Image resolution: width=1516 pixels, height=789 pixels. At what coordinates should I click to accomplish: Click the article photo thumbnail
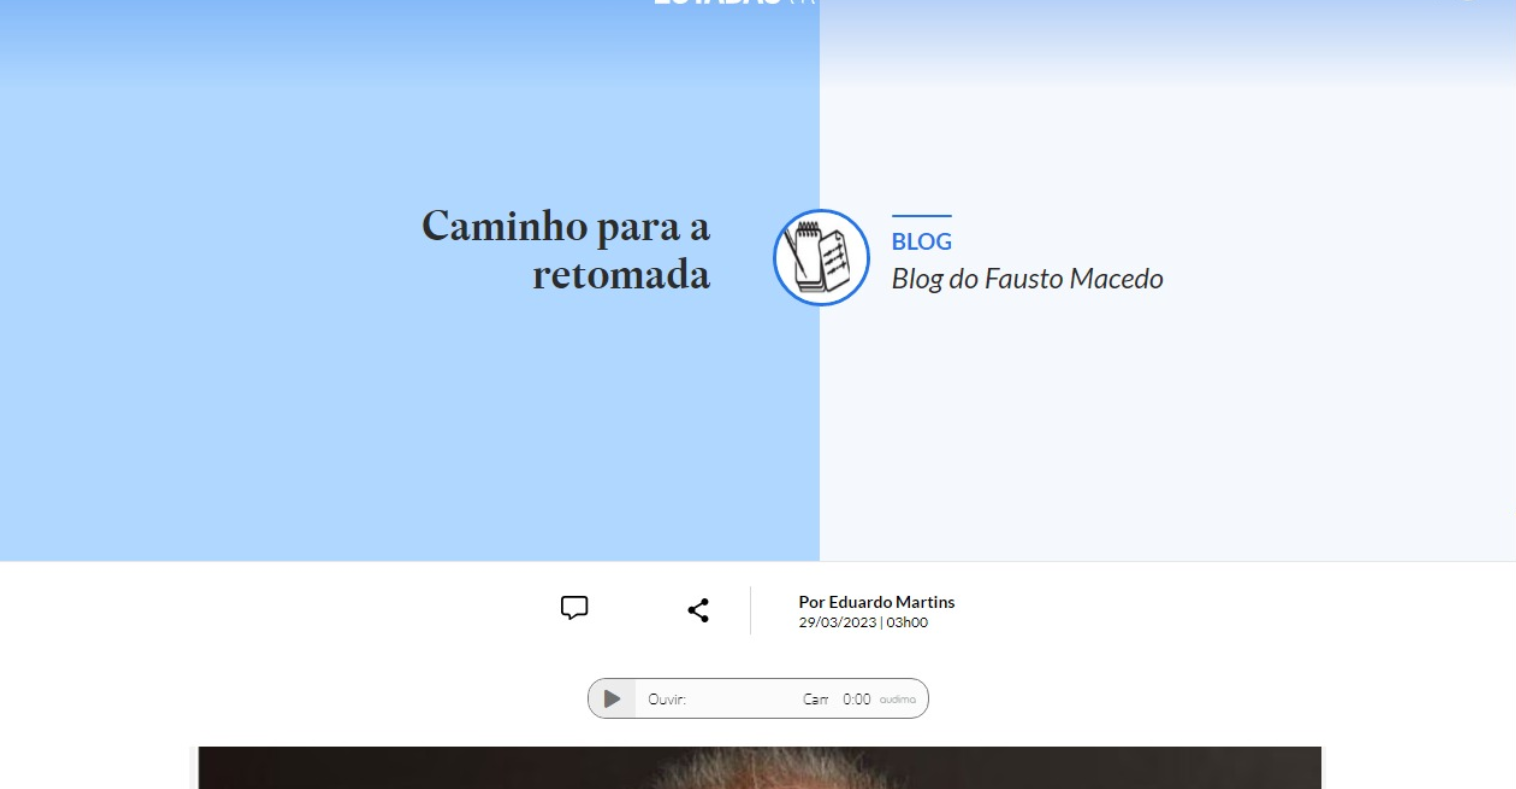click(x=760, y=767)
